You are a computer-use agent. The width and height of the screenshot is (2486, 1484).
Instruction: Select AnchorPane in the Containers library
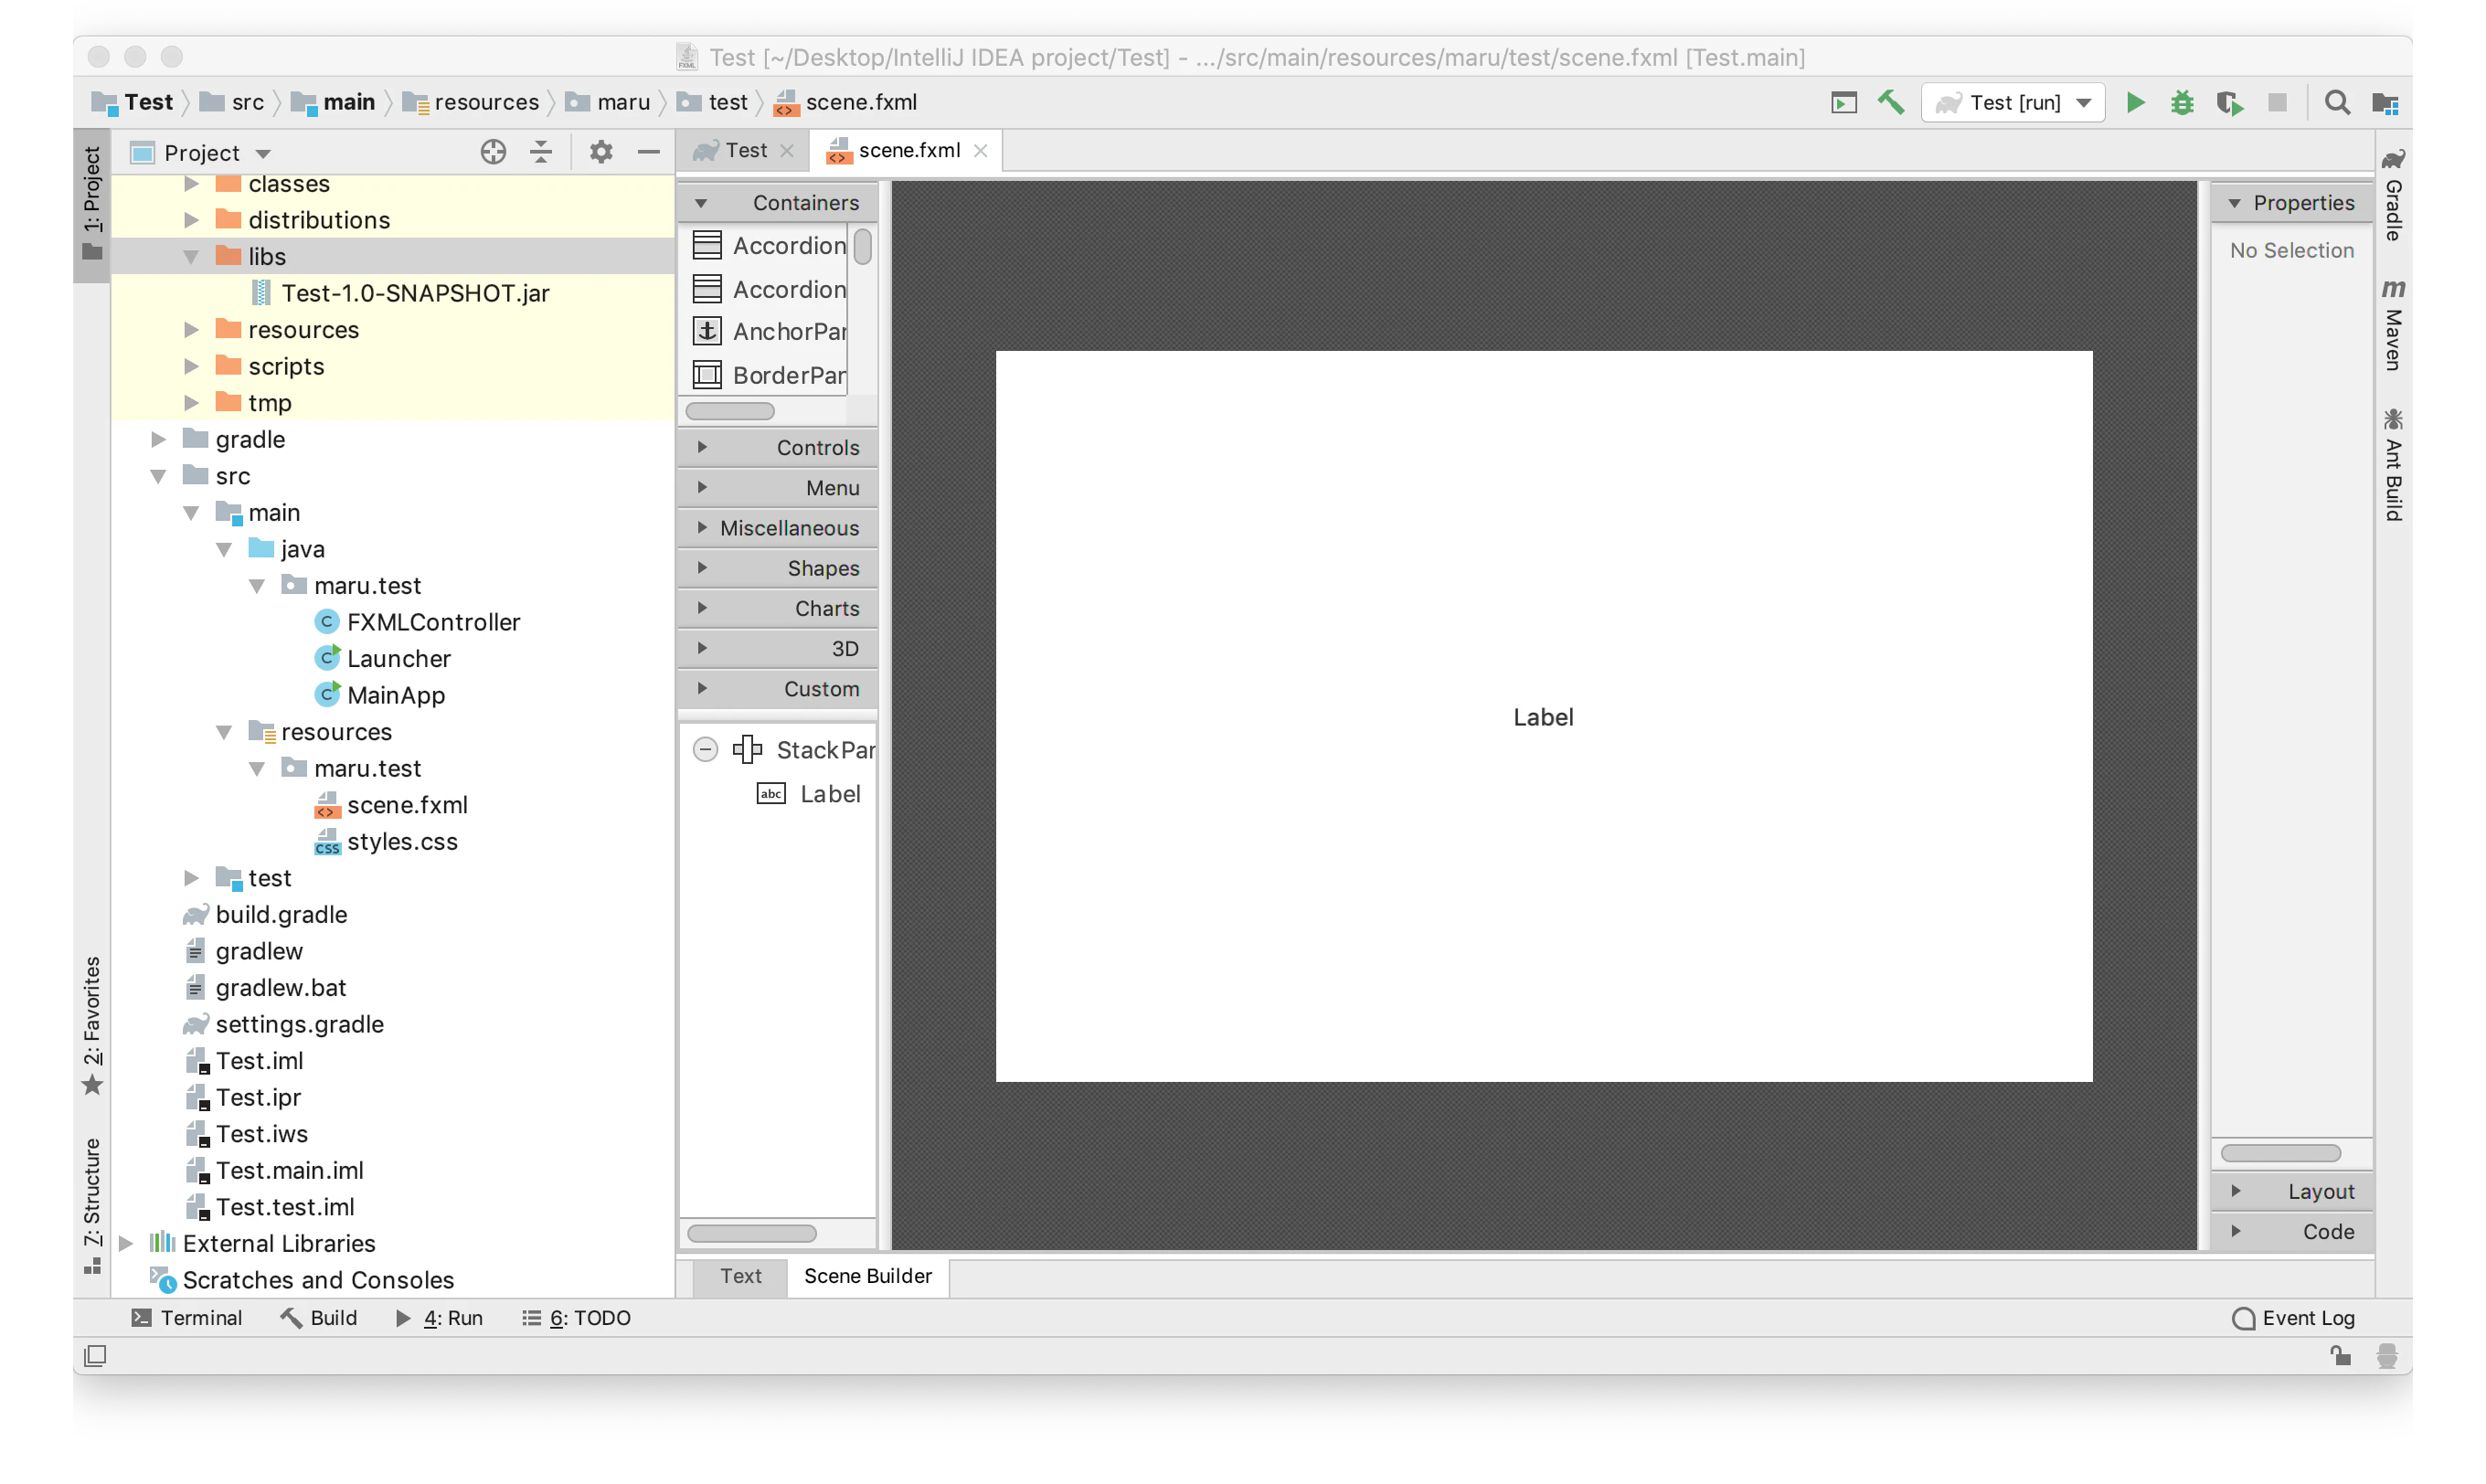770,331
